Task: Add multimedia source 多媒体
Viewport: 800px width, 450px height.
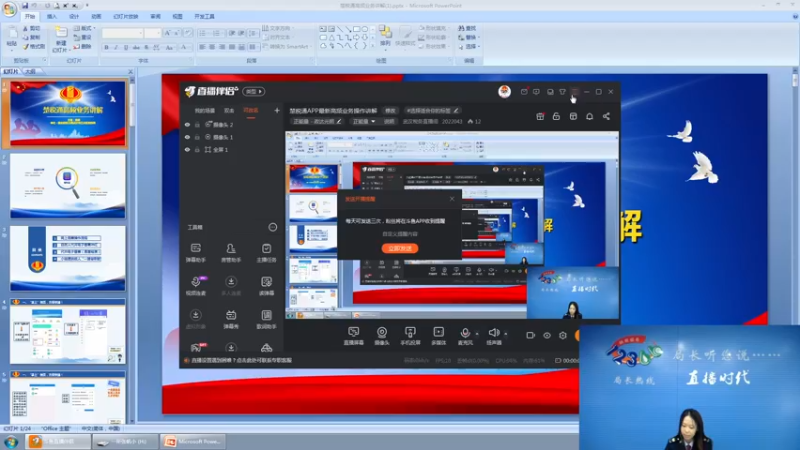Action: point(438,336)
